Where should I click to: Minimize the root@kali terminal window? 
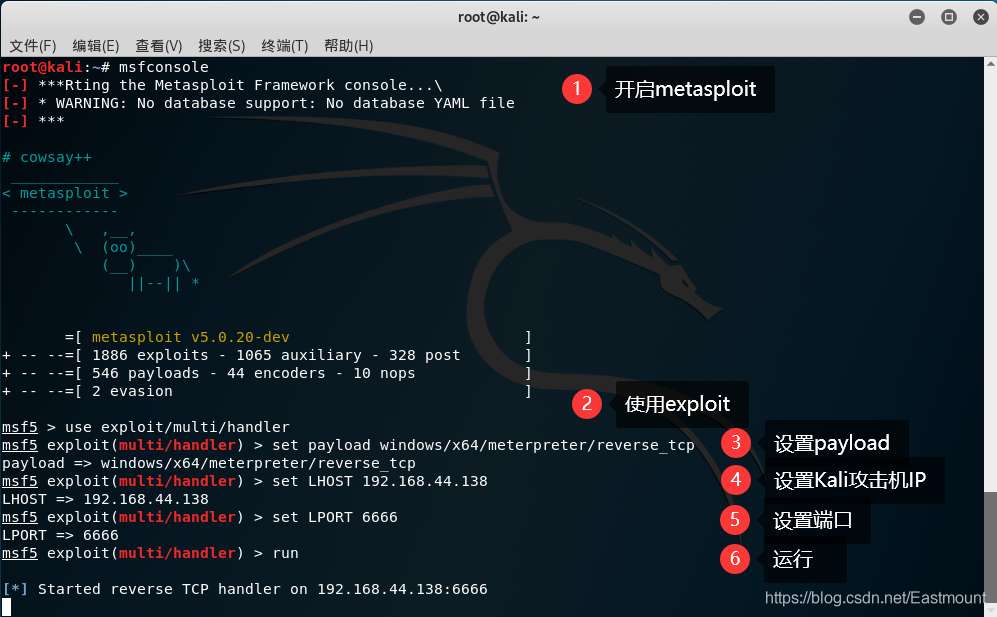917,17
